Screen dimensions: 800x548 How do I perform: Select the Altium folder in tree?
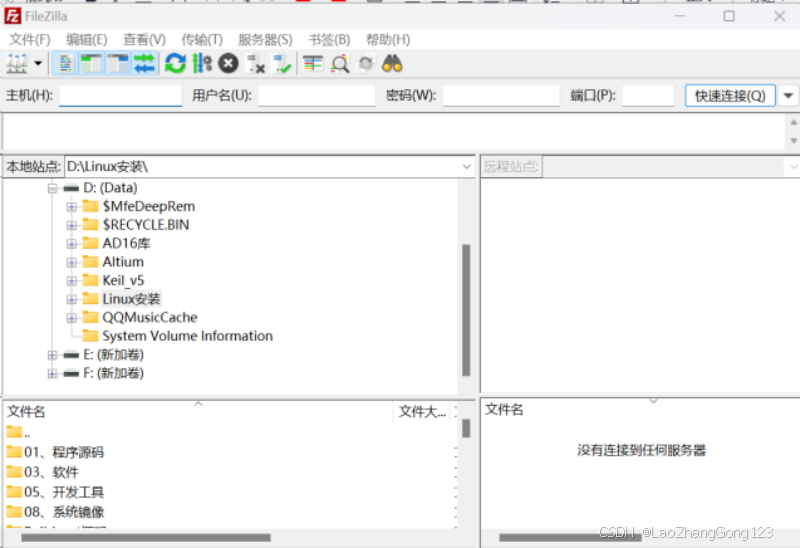pyautogui.click(x=123, y=262)
